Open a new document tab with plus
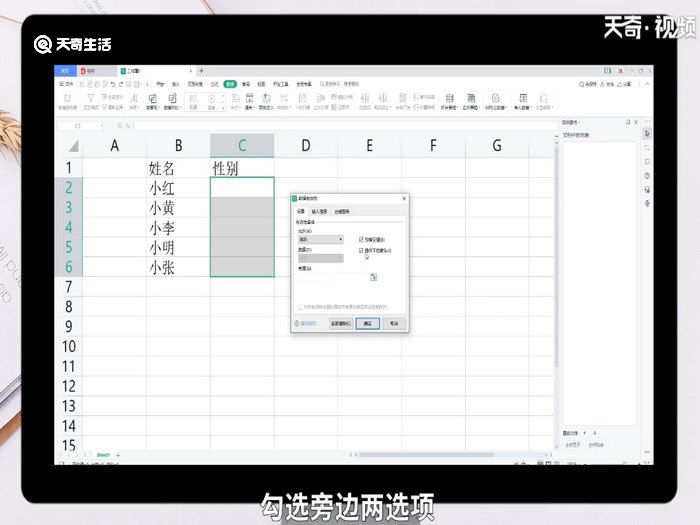The image size is (700, 525). tap(201, 71)
